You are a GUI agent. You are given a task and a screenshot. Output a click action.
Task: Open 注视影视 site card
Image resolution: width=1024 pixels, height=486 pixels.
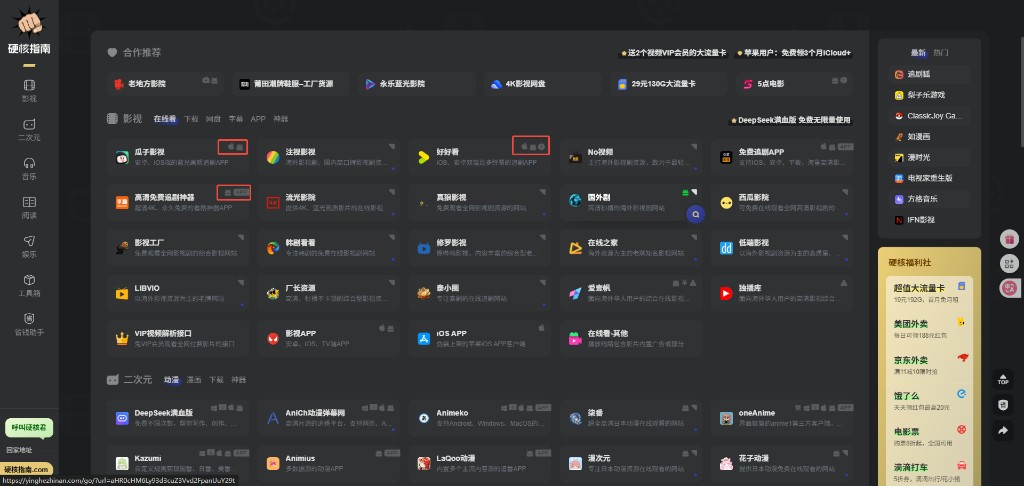328,157
